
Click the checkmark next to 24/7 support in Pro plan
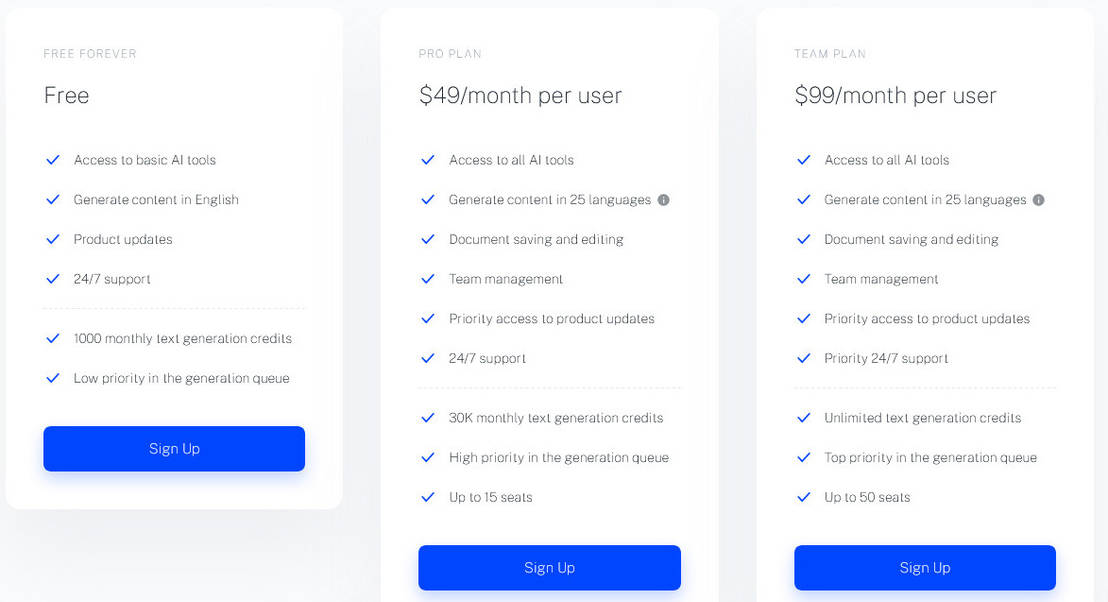tap(428, 358)
